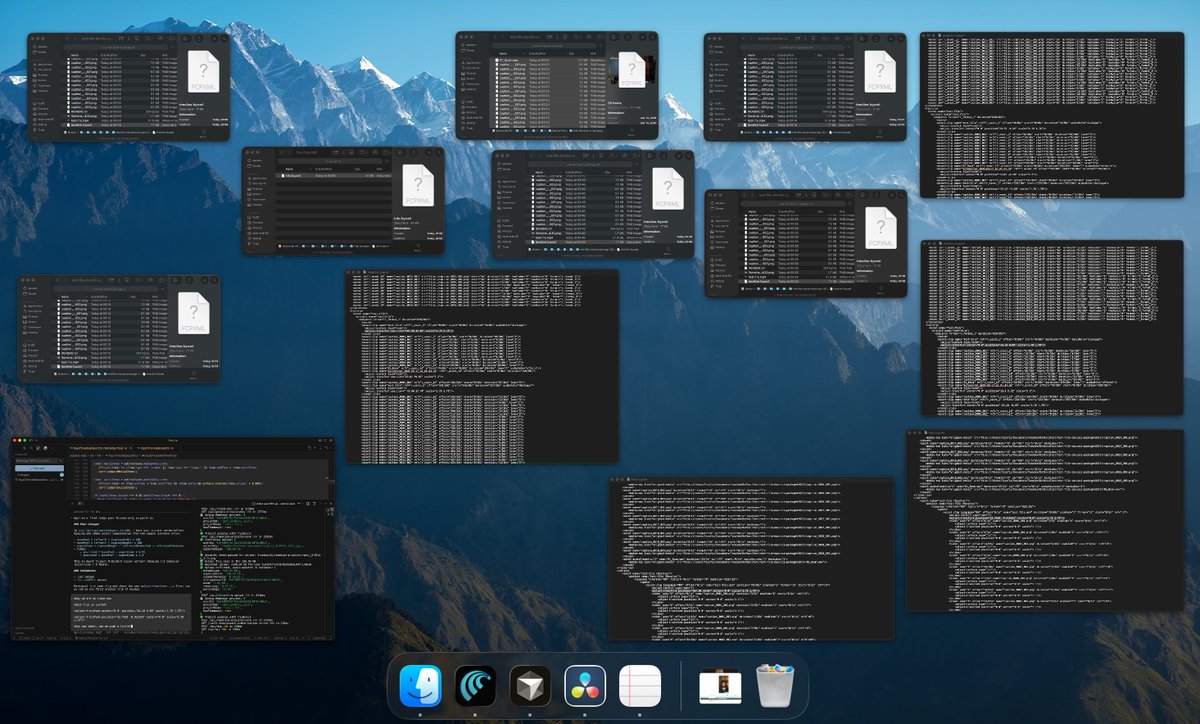Focus the chat input box in the code editor
The height and width of the screenshot is (724, 1200).
(x=131, y=612)
